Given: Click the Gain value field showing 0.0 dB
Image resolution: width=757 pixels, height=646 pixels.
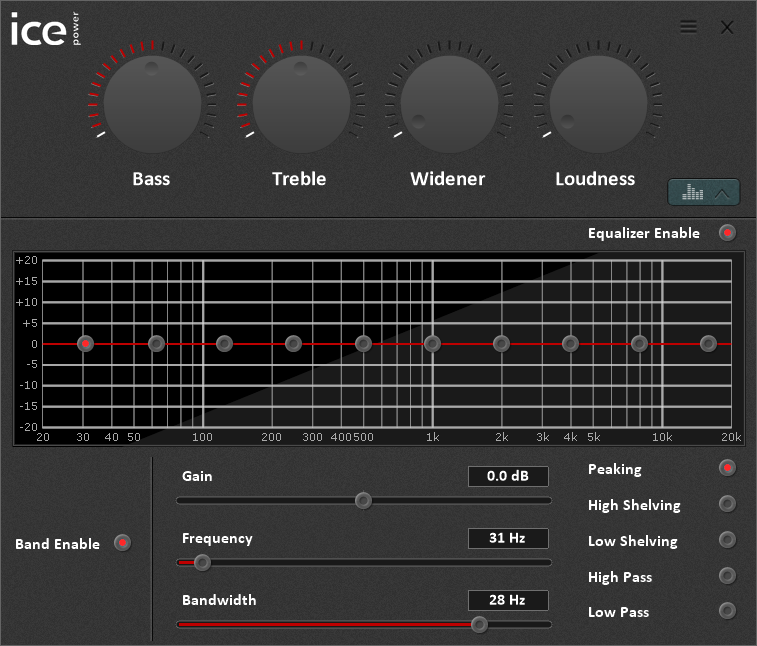Looking at the screenshot, I should (x=508, y=476).
